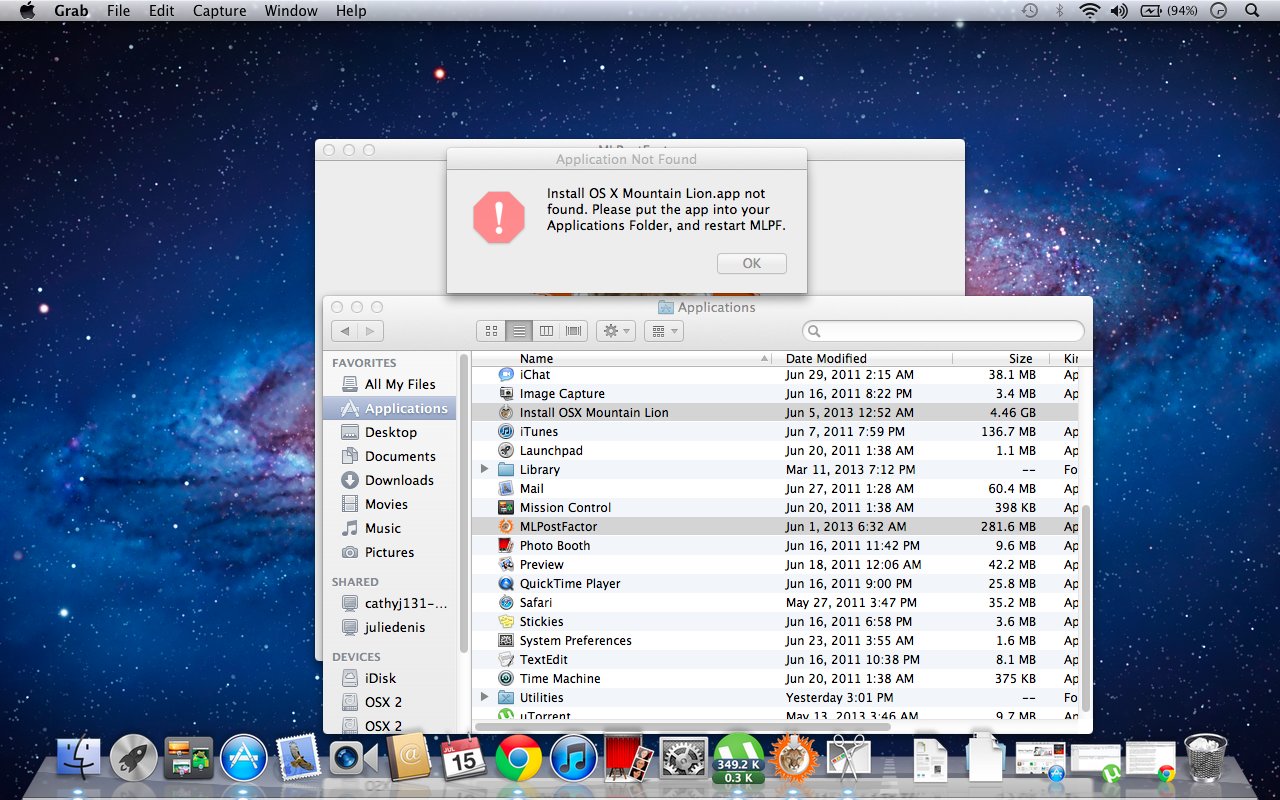Viewport: 1280px width, 800px height.
Task: Open the File menu
Action: tap(118, 11)
